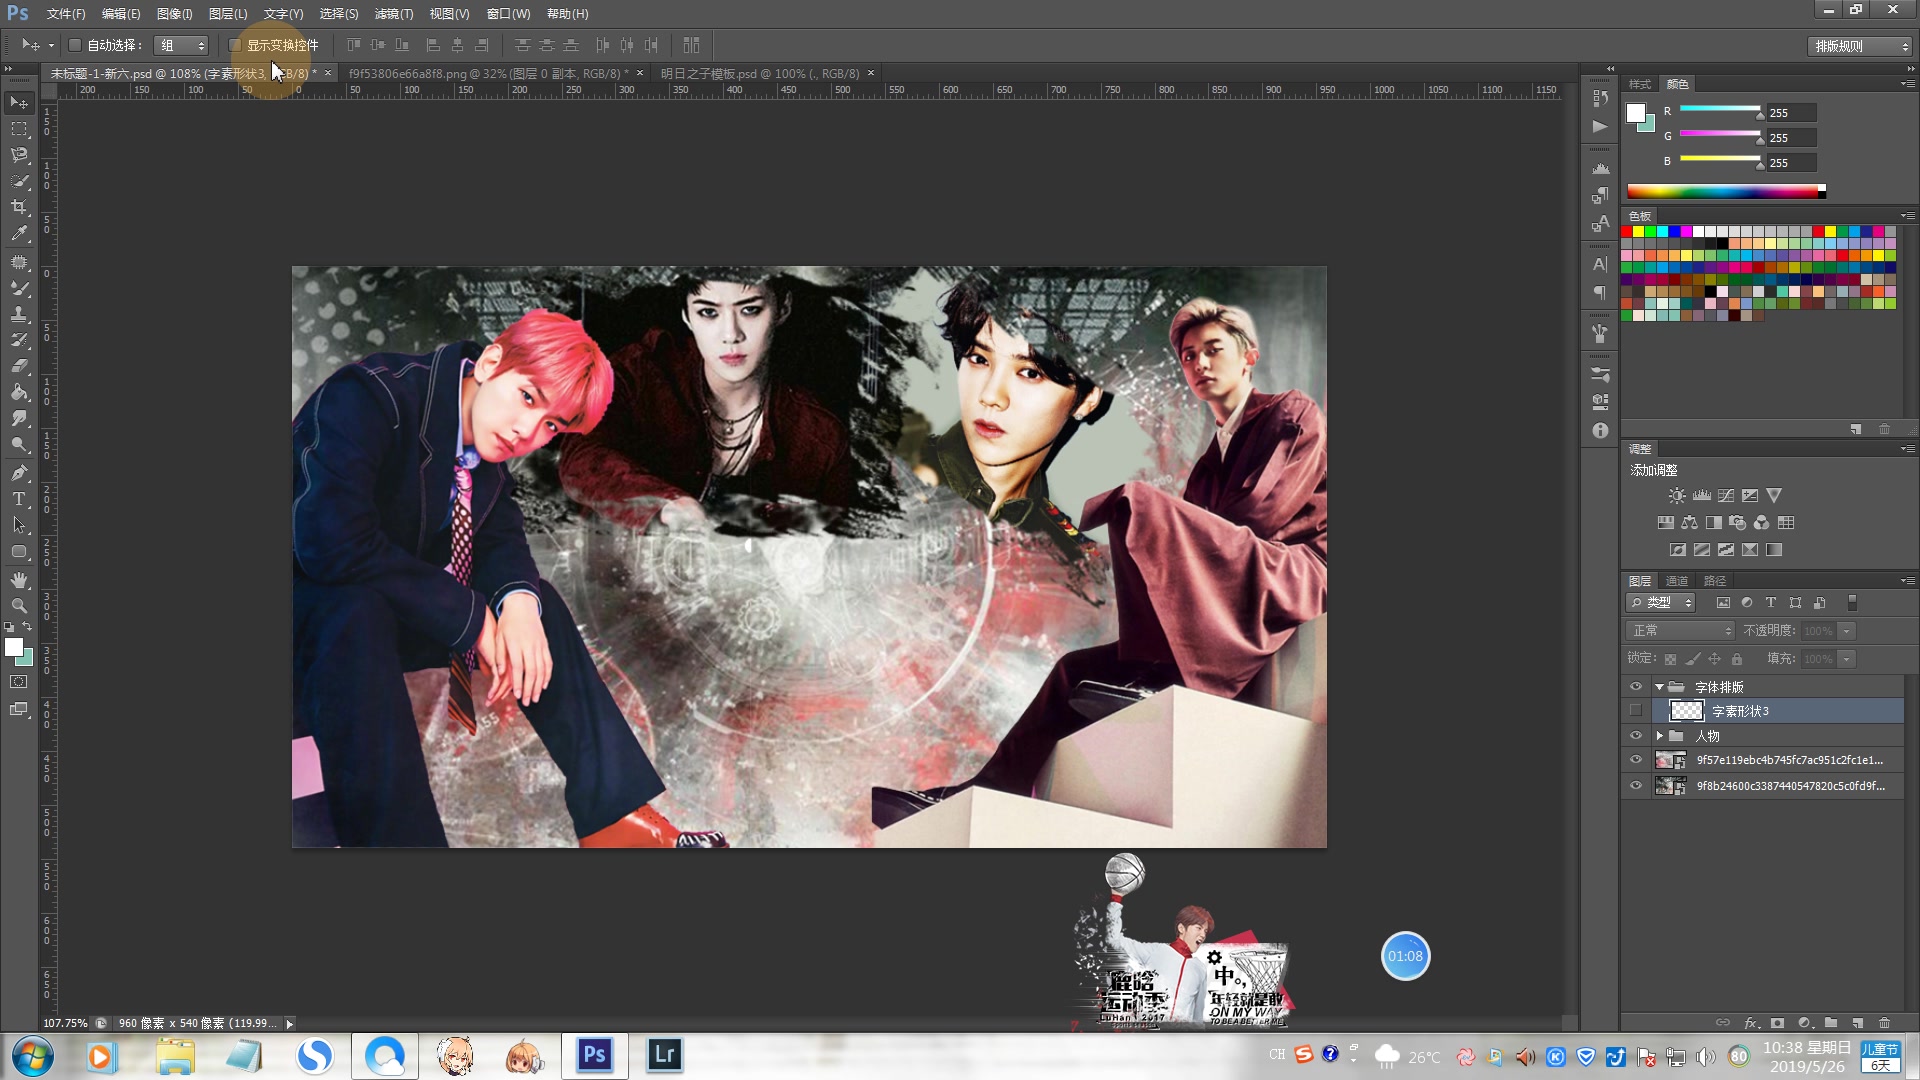Image resolution: width=1920 pixels, height=1080 pixels.
Task: Filter layers by type layers (T icon)
Action: (1771, 603)
